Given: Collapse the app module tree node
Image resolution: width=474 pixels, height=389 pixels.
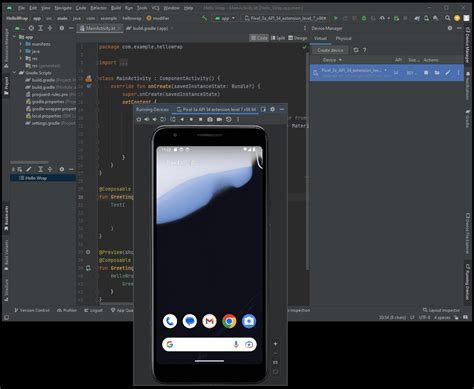Looking at the screenshot, I should (x=15, y=37).
